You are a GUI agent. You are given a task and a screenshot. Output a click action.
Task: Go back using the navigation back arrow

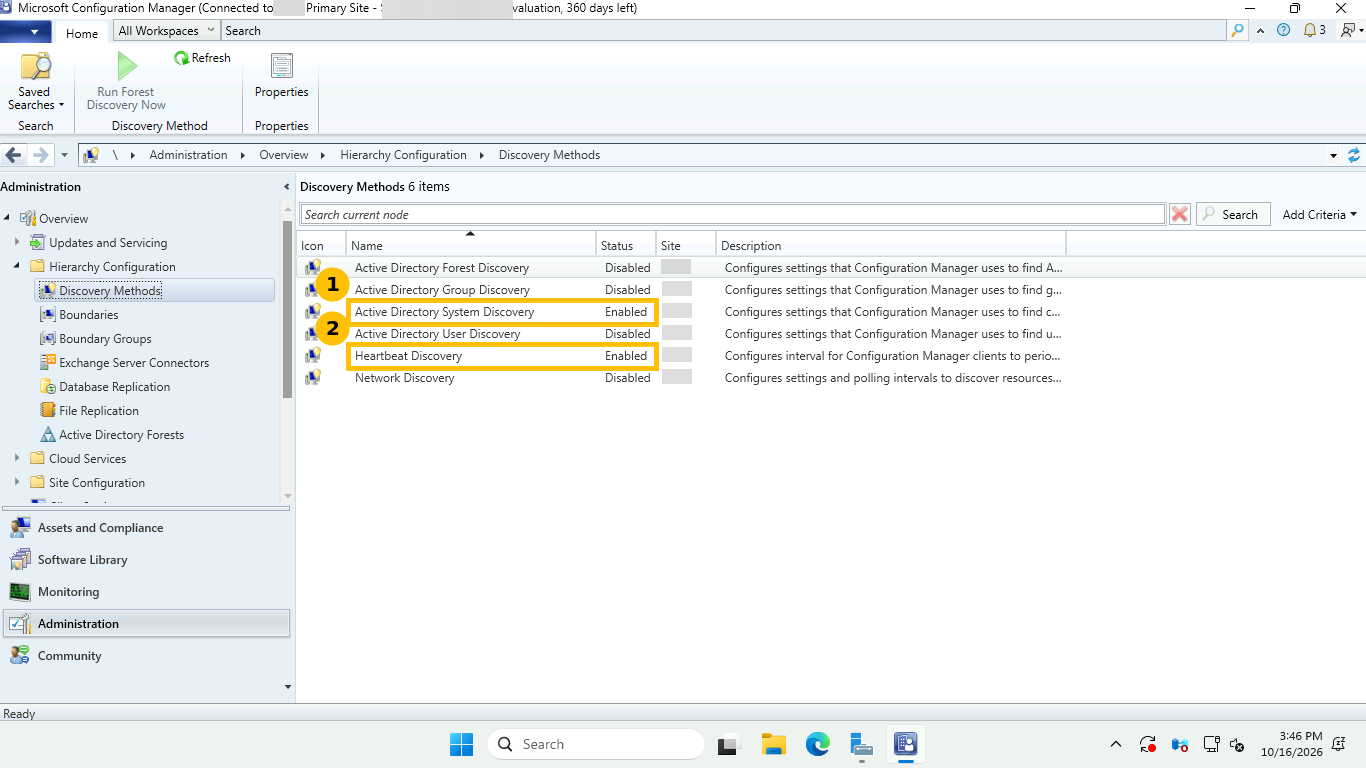(x=14, y=155)
